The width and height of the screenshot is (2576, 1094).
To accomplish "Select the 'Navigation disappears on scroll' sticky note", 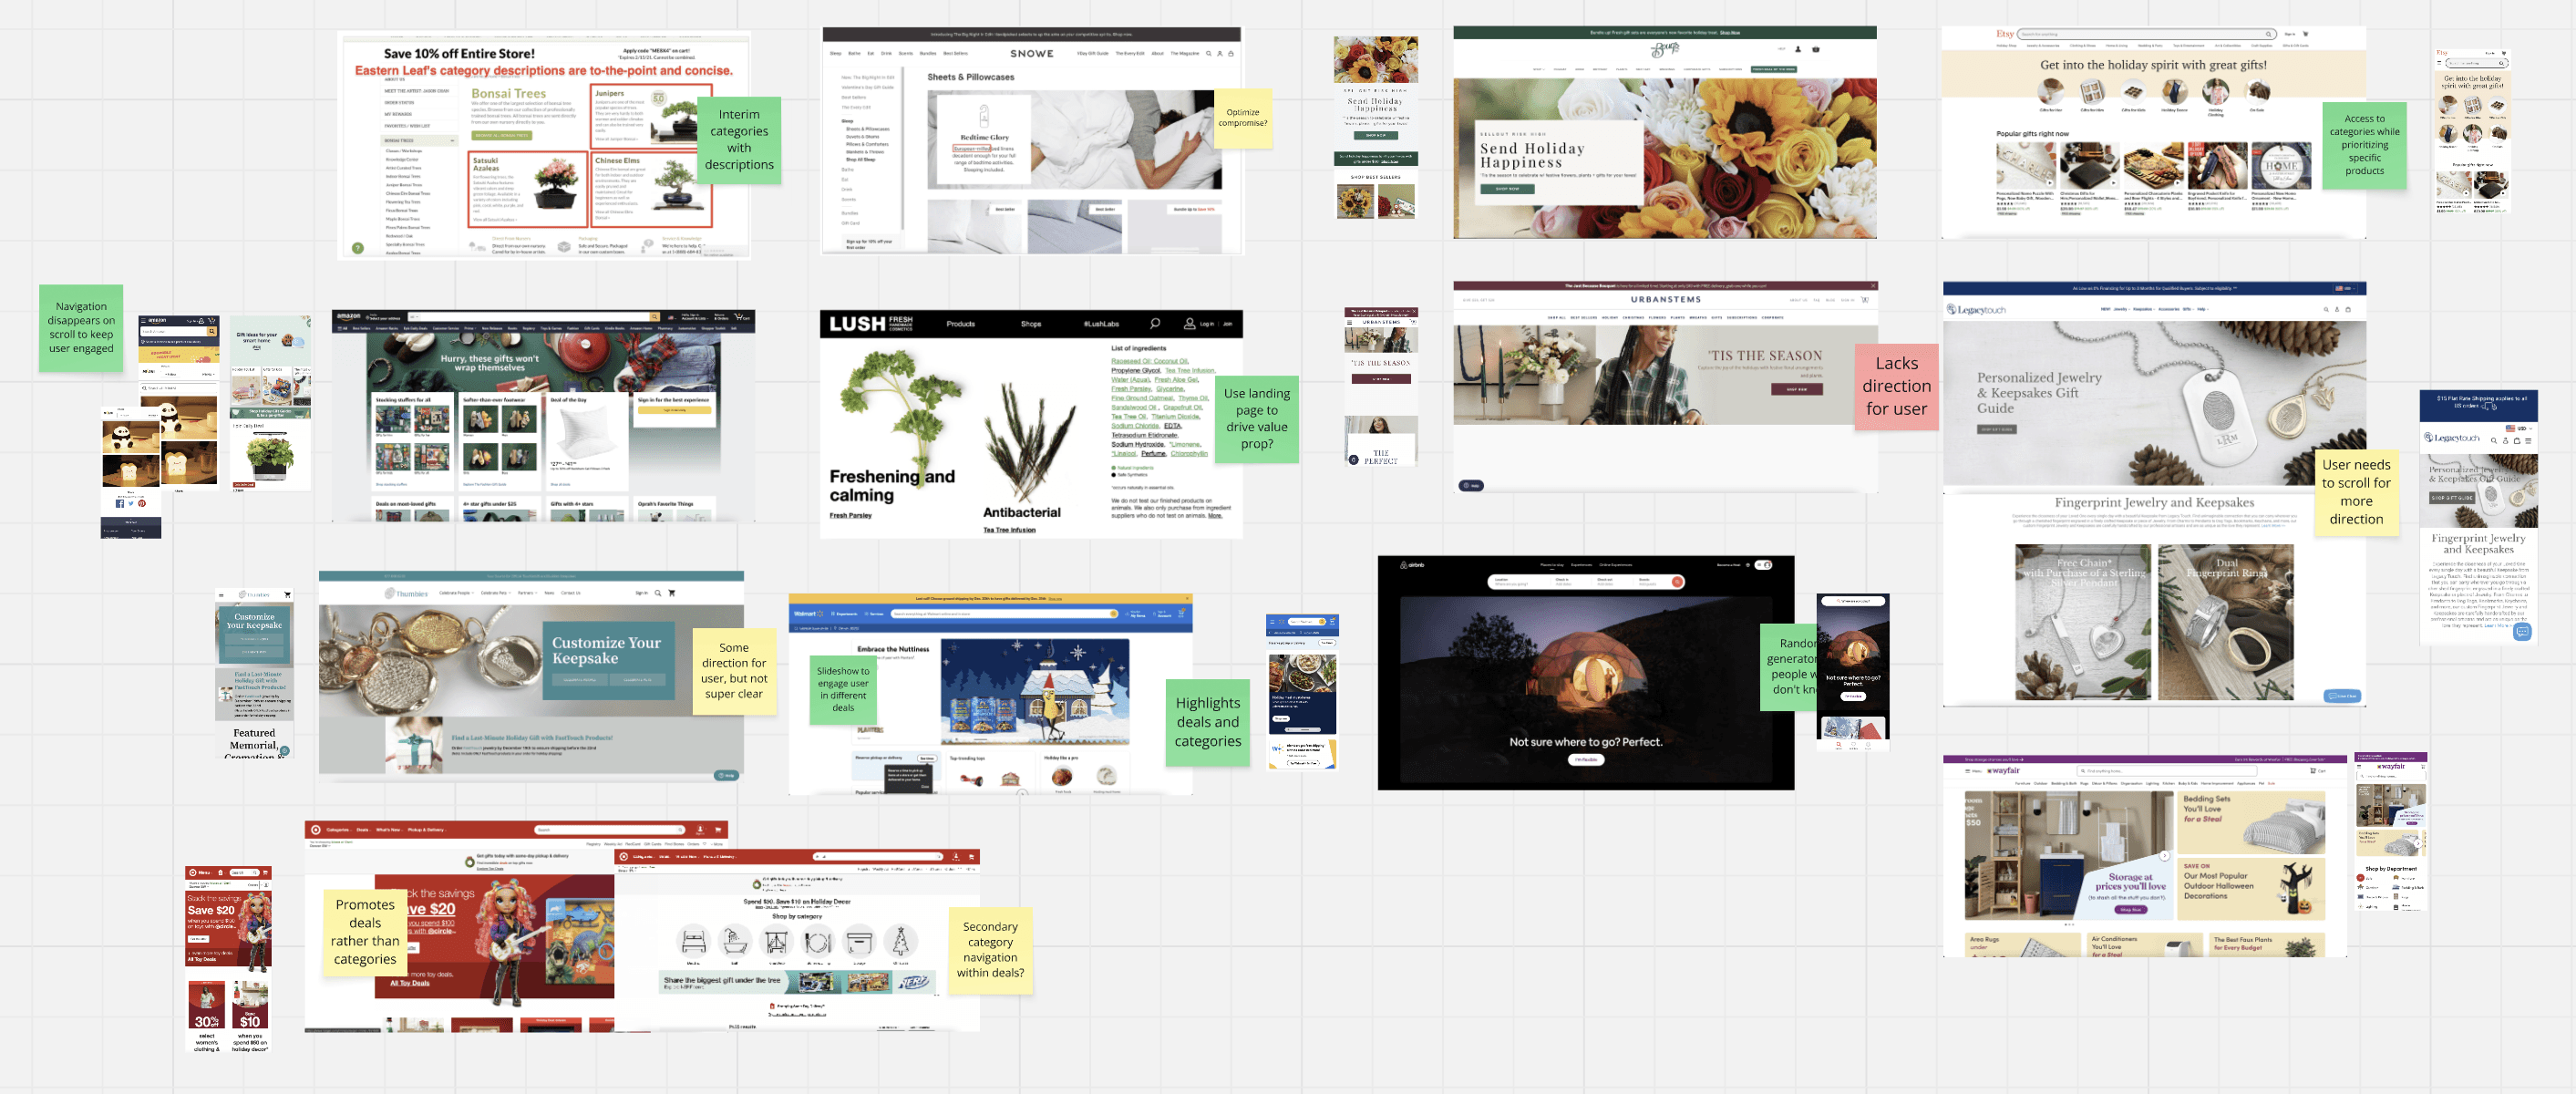I will pos(81,328).
